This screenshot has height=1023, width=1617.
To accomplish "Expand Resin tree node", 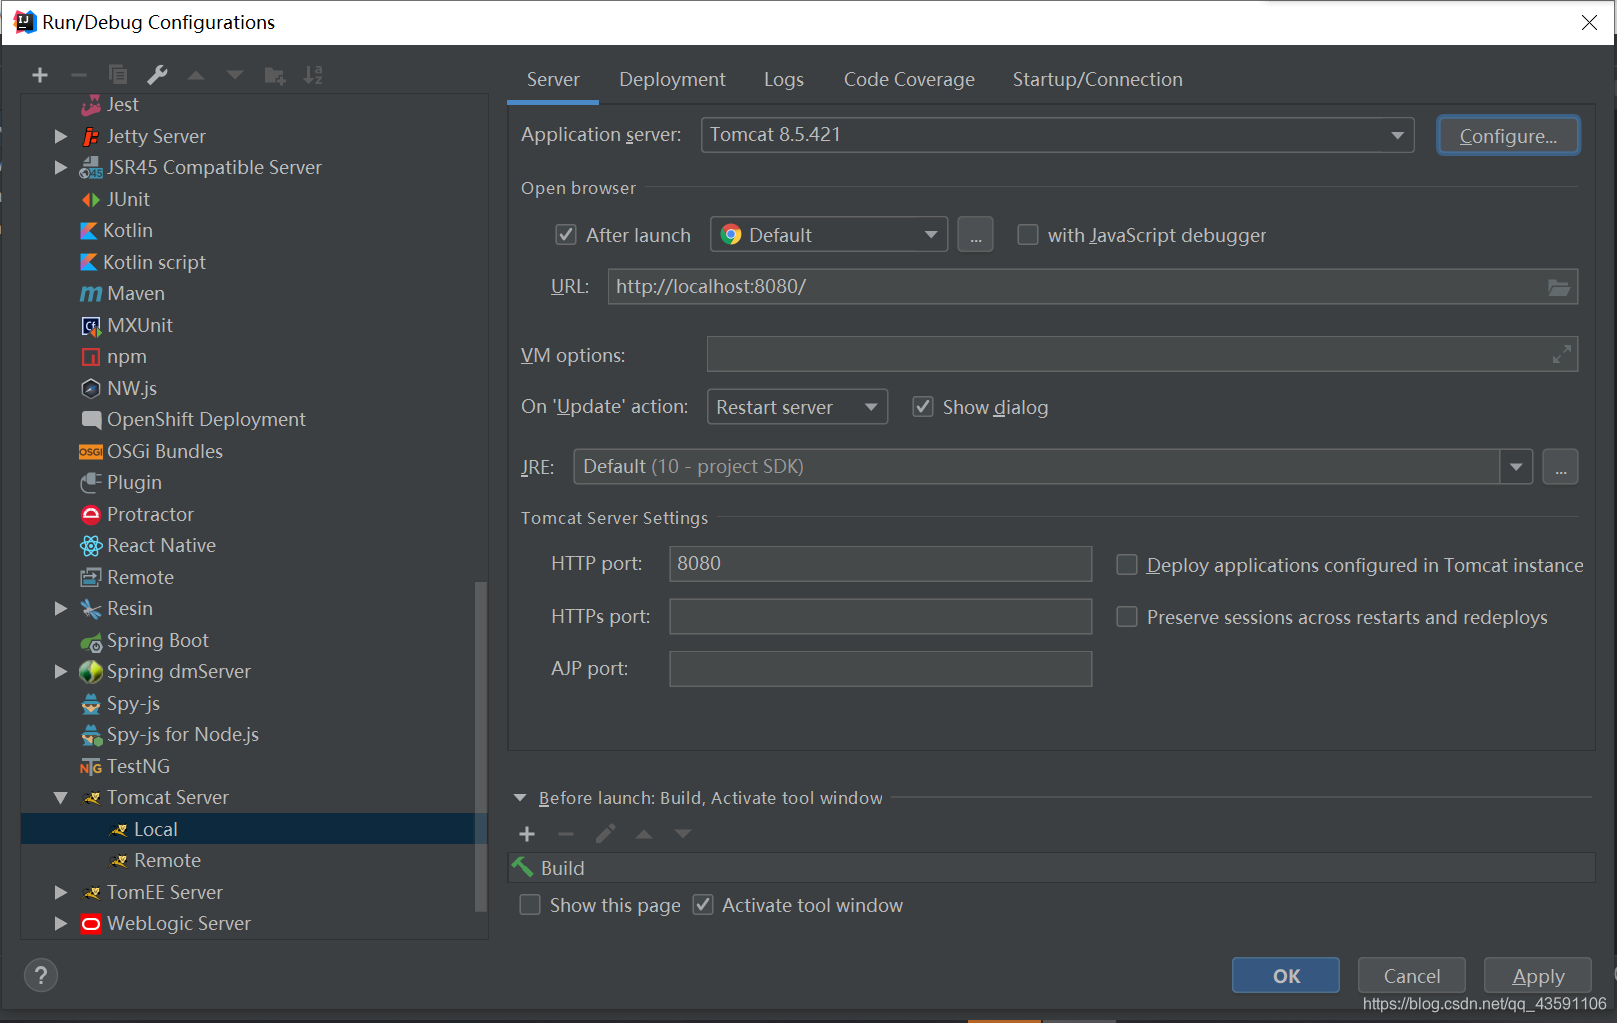I will pyautogui.click(x=61, y=608).
